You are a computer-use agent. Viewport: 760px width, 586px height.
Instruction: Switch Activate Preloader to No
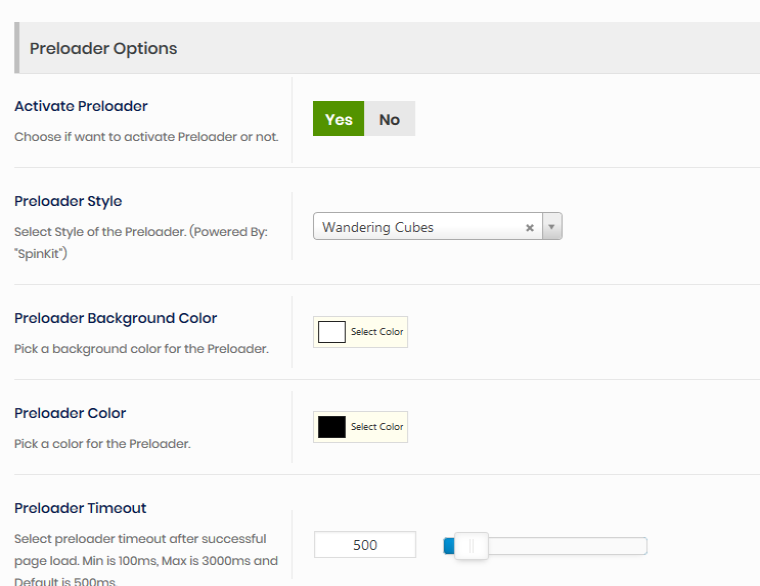pos(389,119)
